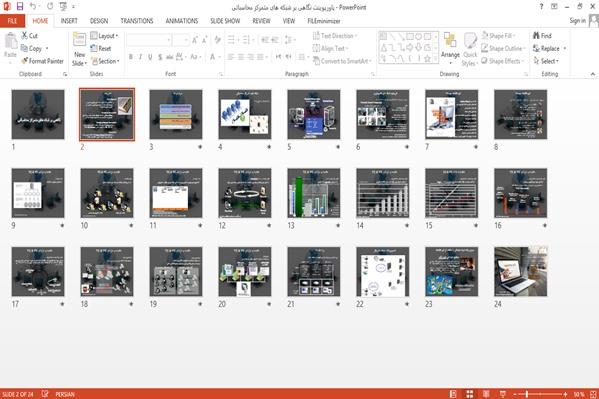Click the Sign in link

[577, 21]
